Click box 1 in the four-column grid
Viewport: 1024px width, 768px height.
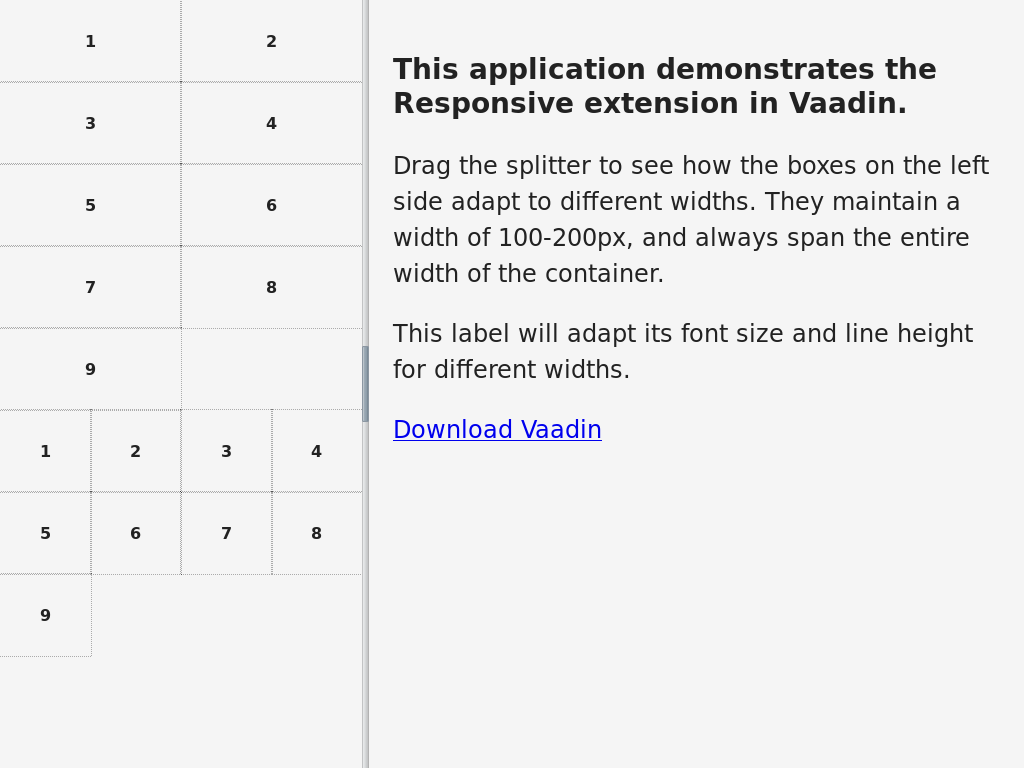click(x=45, y=451)
